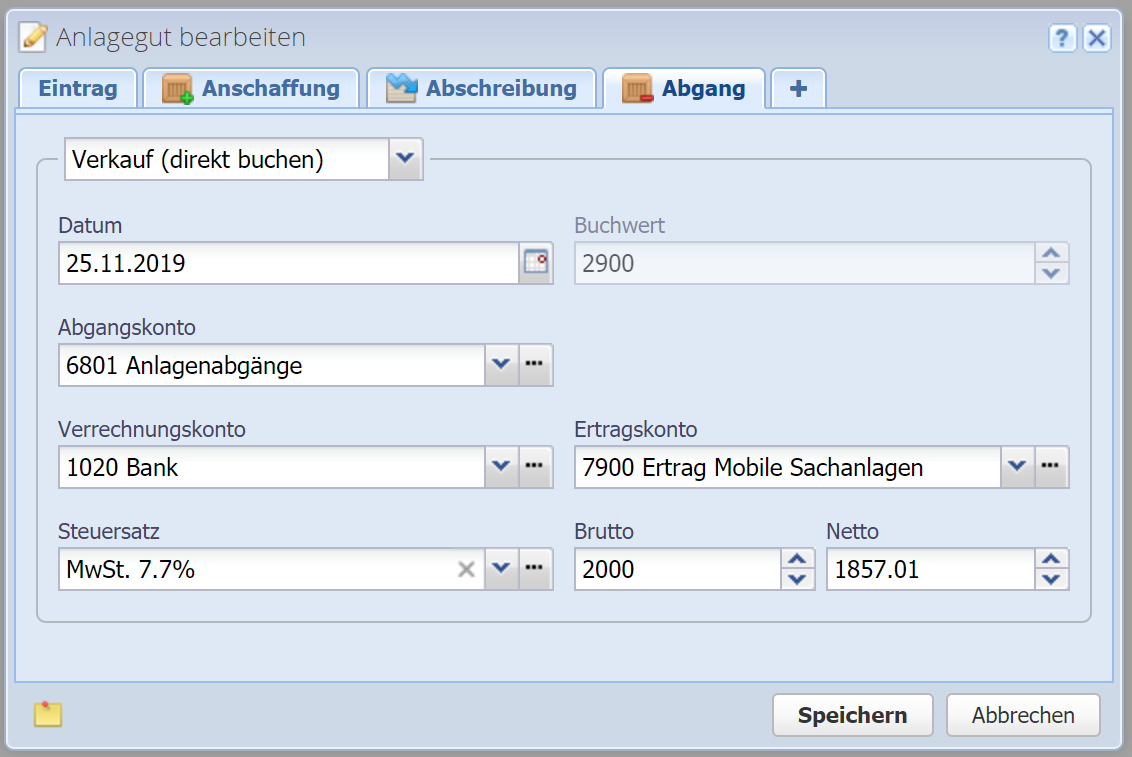The image size is (1132, 757).
Task: Open account browser for Ertragskonto
Action: tap(1052, 467)
